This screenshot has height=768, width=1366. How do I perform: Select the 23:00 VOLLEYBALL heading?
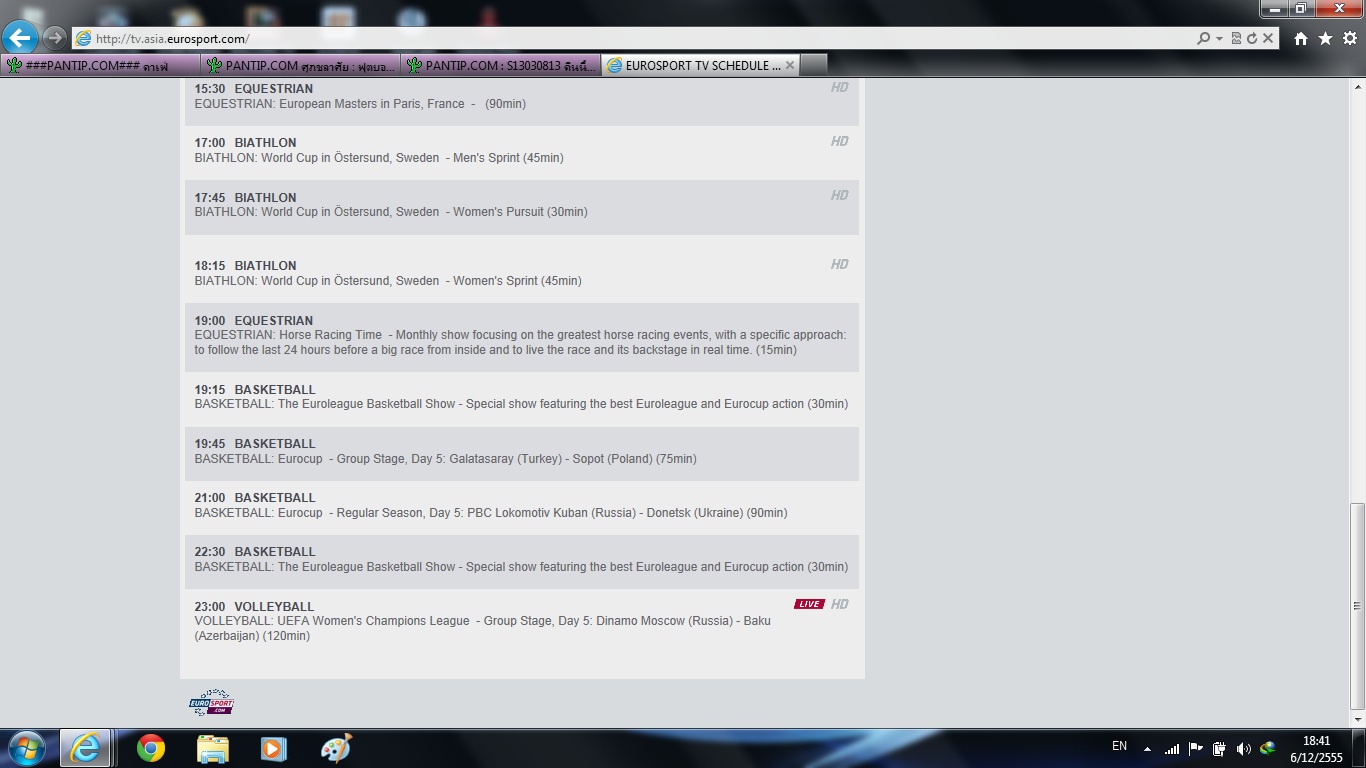coord(254,607)
